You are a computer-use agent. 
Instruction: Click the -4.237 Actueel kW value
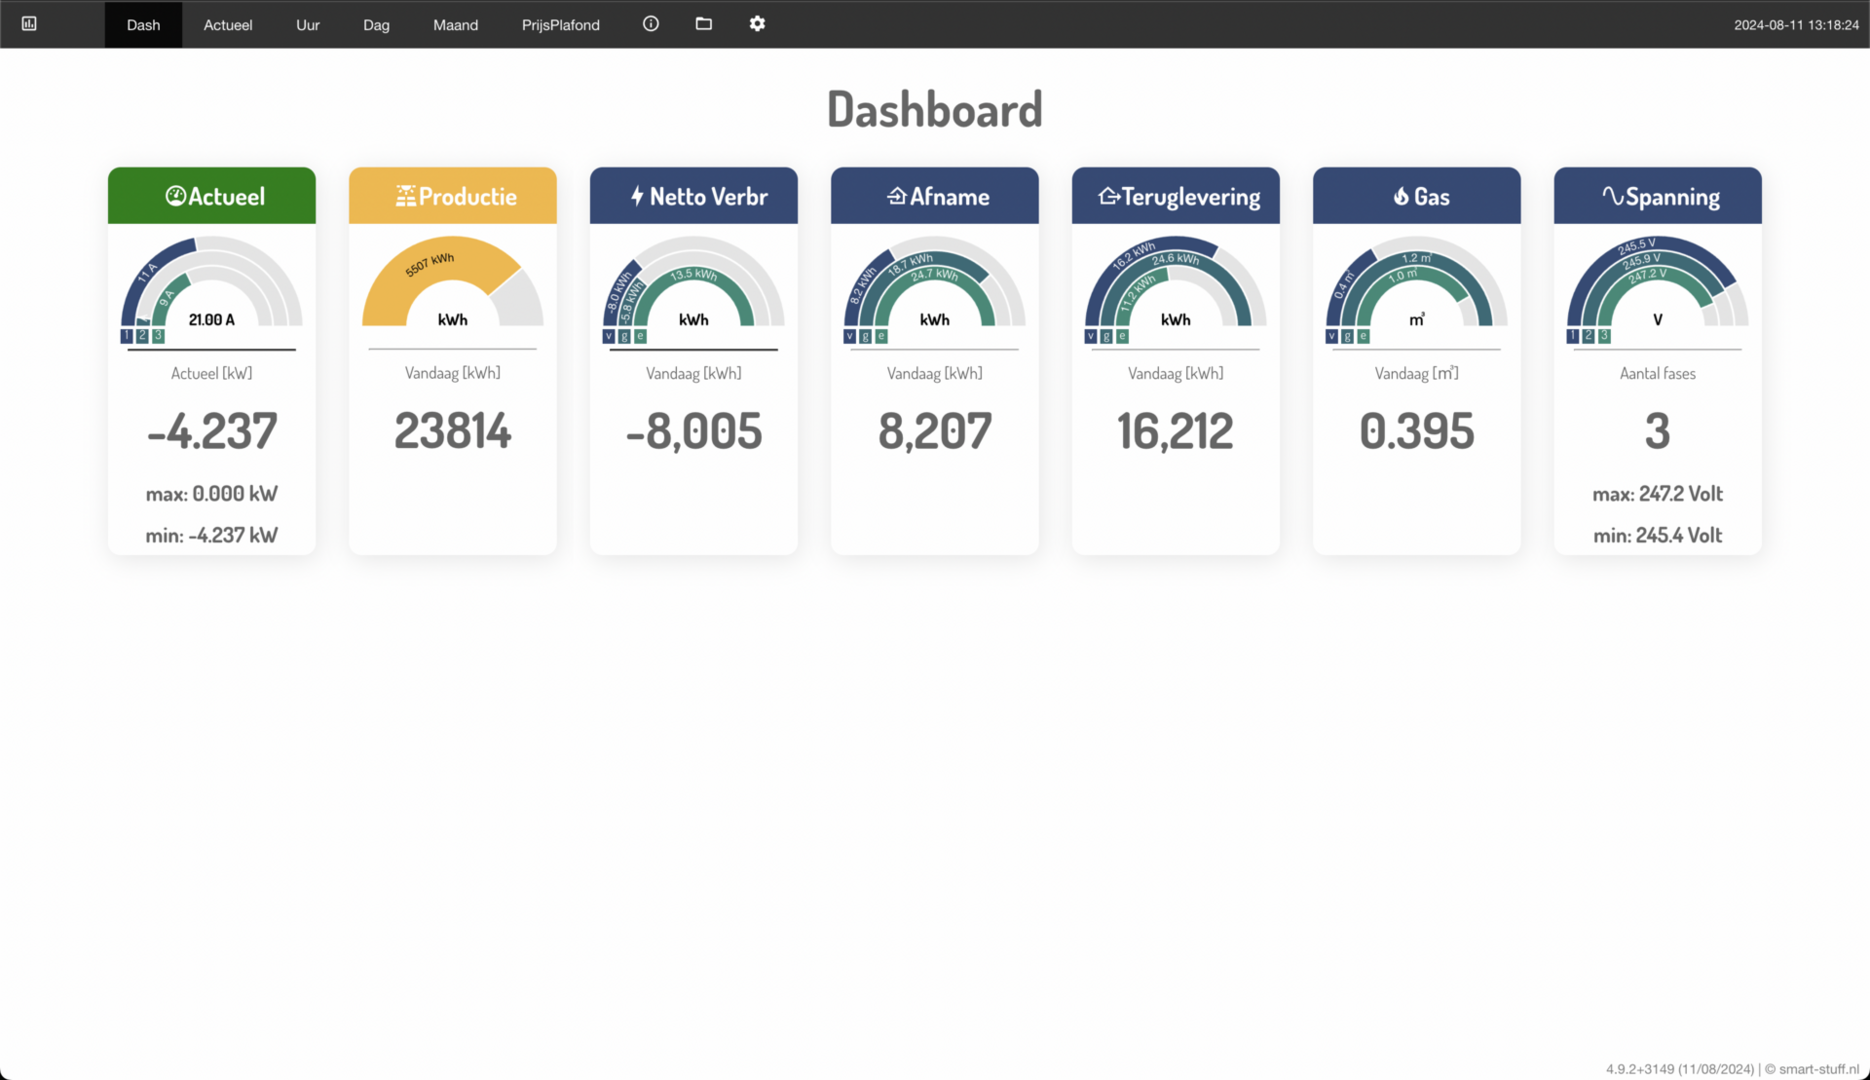211,431
